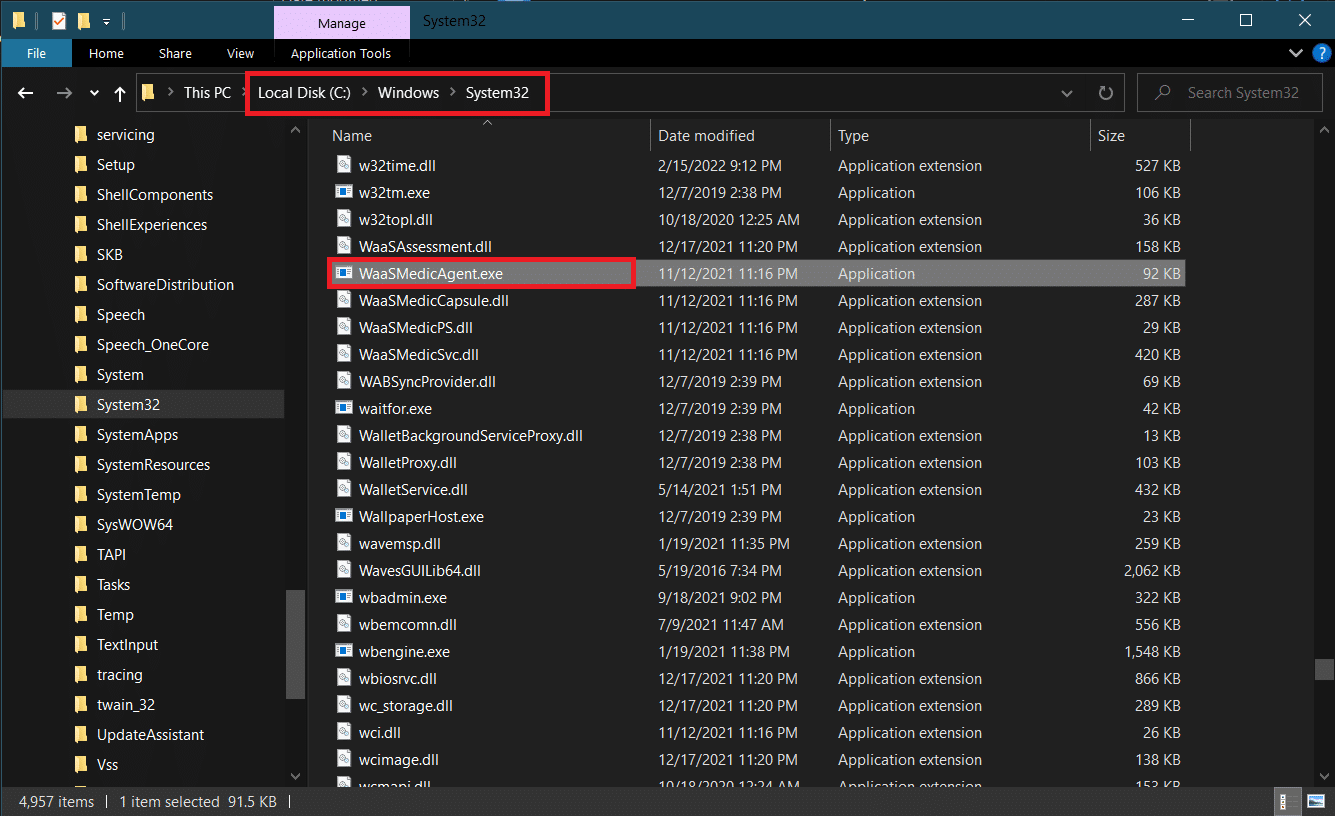Click the Tasks folder icon in tree
This screenshot has height=816, width=1335.
tap(82, 585)
